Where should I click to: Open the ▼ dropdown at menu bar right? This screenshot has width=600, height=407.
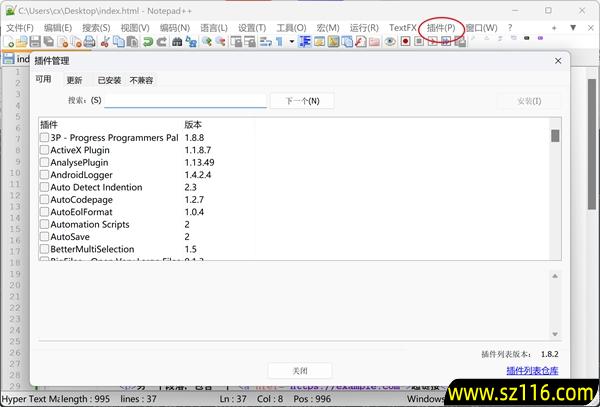pyautogui.click(x=573, y=28)
